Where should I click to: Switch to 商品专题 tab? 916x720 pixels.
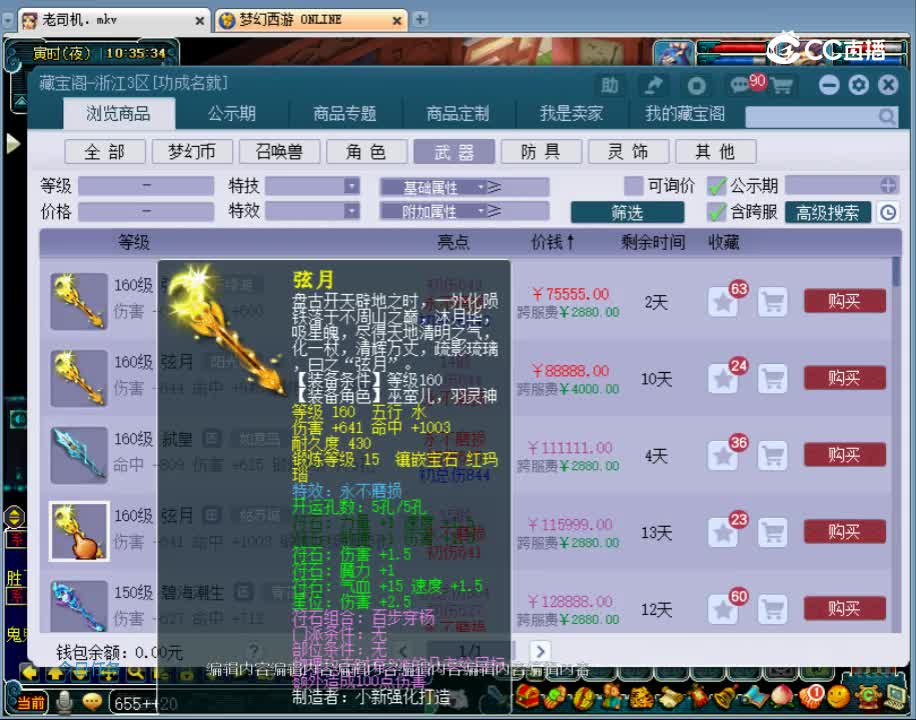pyautogui.click(x=345, y=113)
